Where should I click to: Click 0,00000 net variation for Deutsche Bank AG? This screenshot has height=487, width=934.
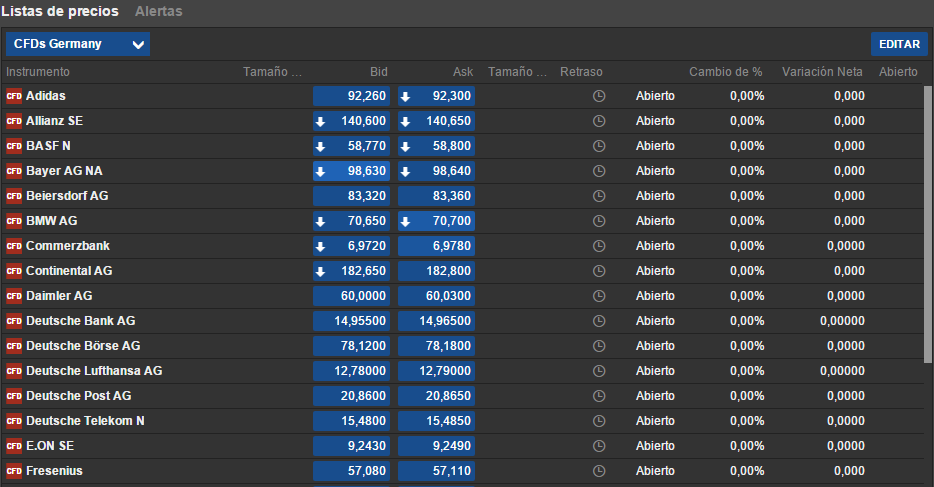pyautogui.click(x=842, y=321)
